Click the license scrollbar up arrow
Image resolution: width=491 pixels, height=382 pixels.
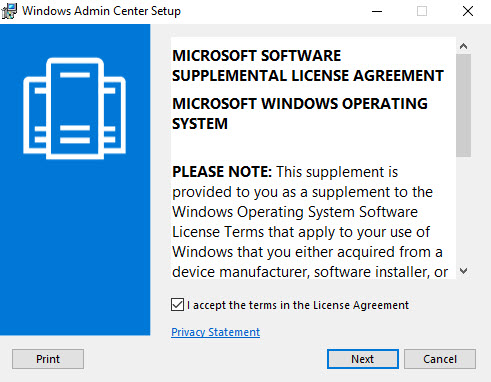click(463, 46)
